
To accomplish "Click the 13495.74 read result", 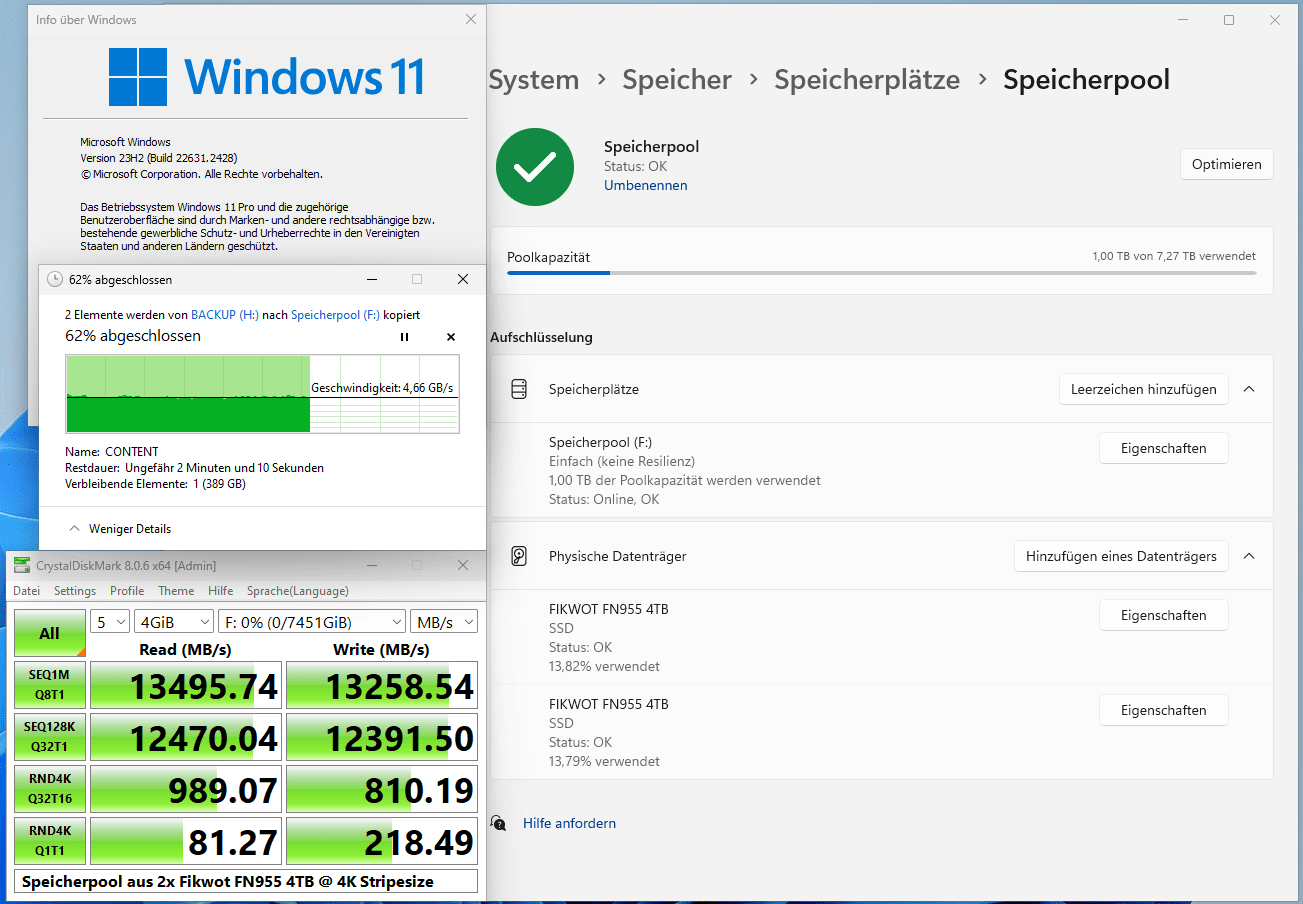I will (186, 686).
